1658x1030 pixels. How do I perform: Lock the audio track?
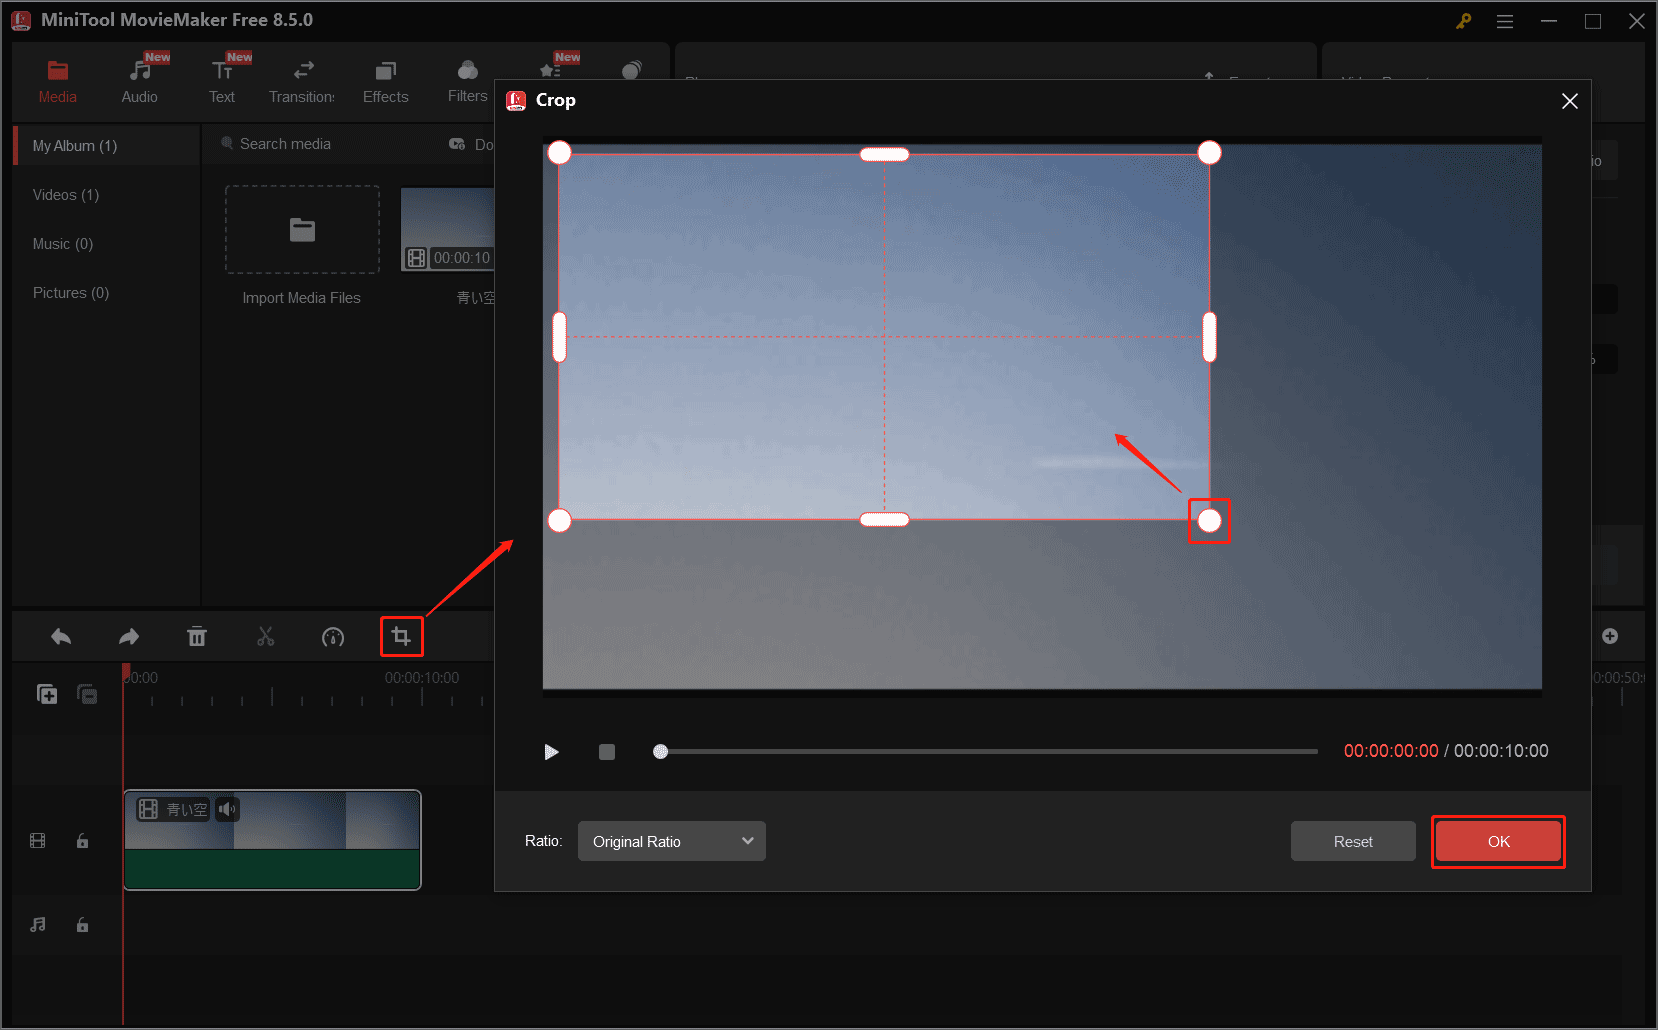pos(82,924)
